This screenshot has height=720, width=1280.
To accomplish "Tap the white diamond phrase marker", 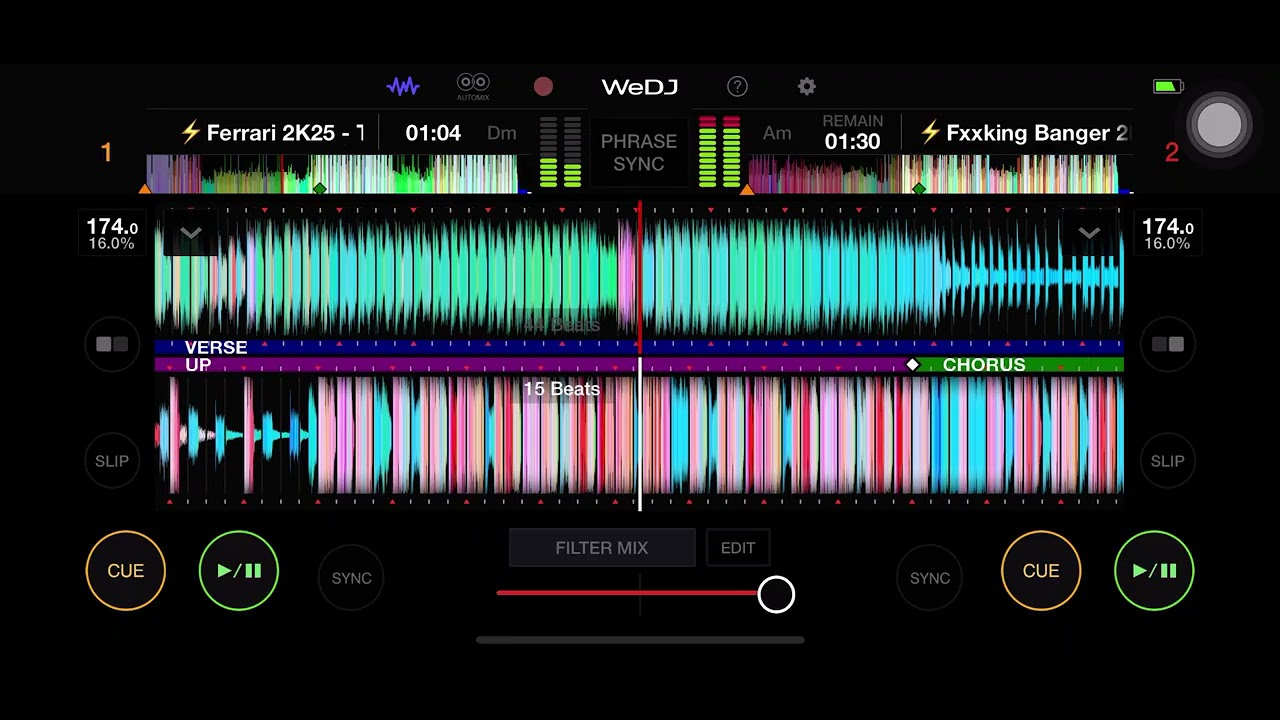I will 912,365.
